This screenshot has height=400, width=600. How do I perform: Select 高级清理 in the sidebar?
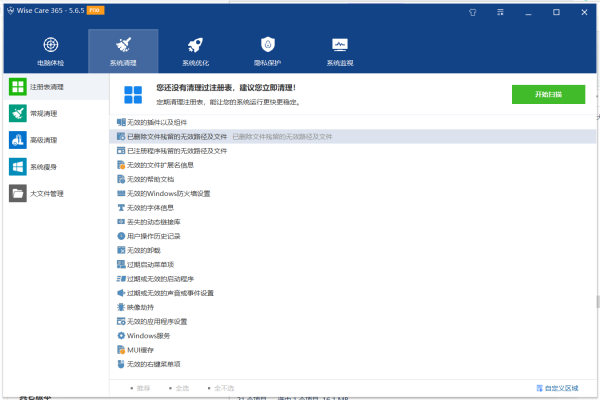click(56, 140)
